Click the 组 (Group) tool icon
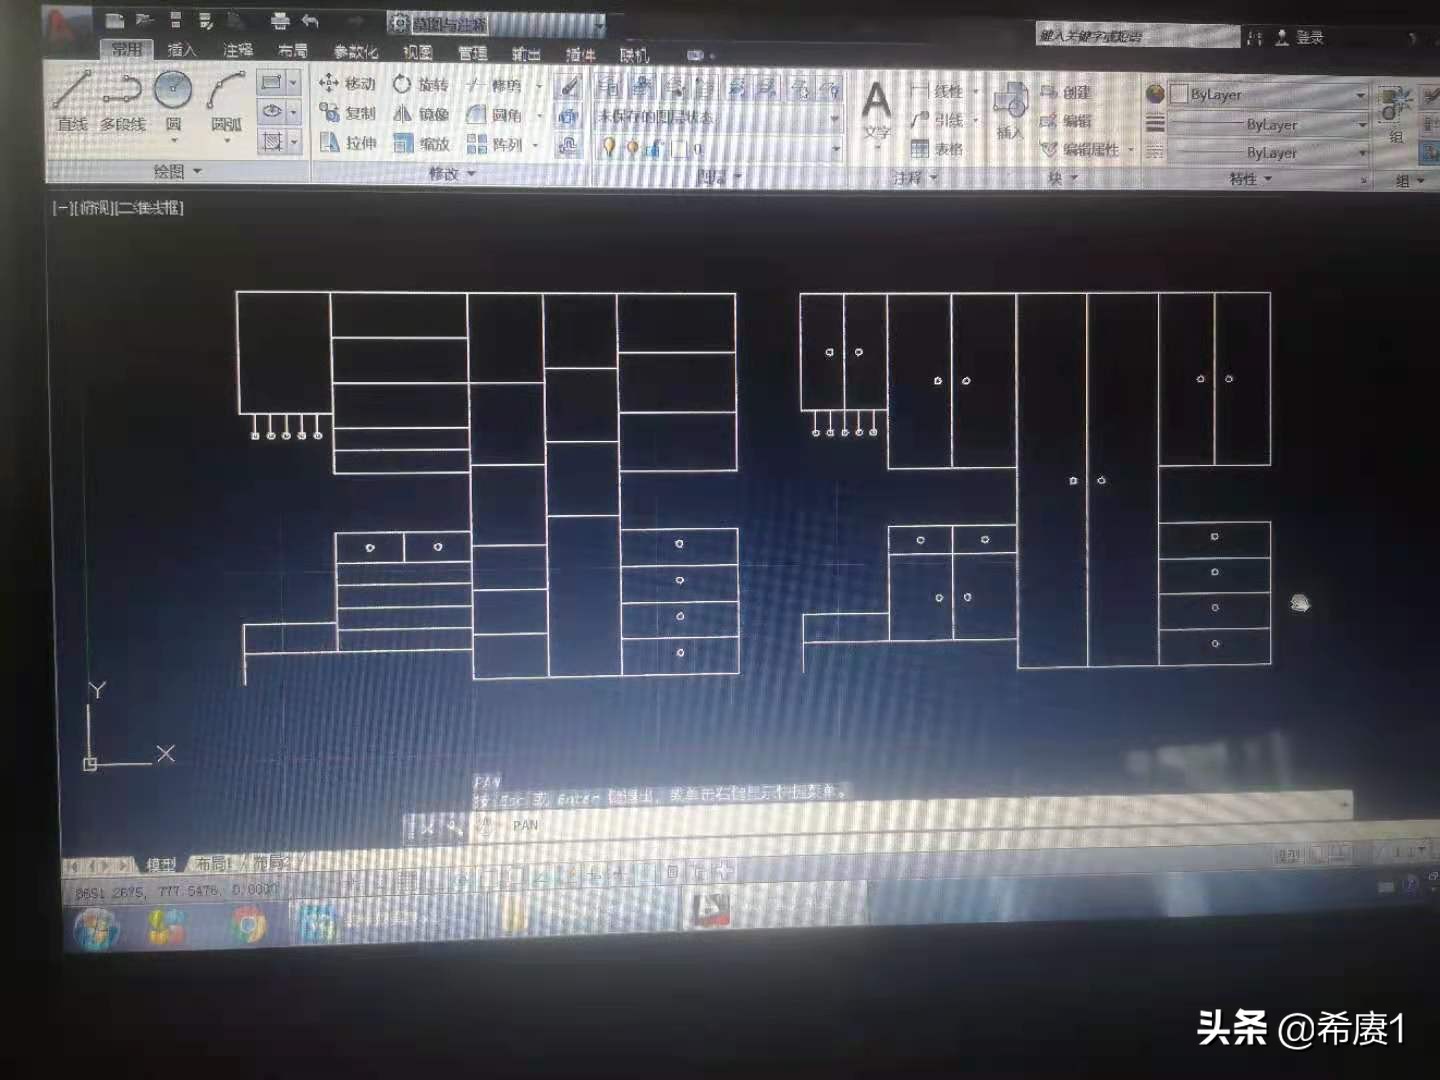 point(1395,105)
